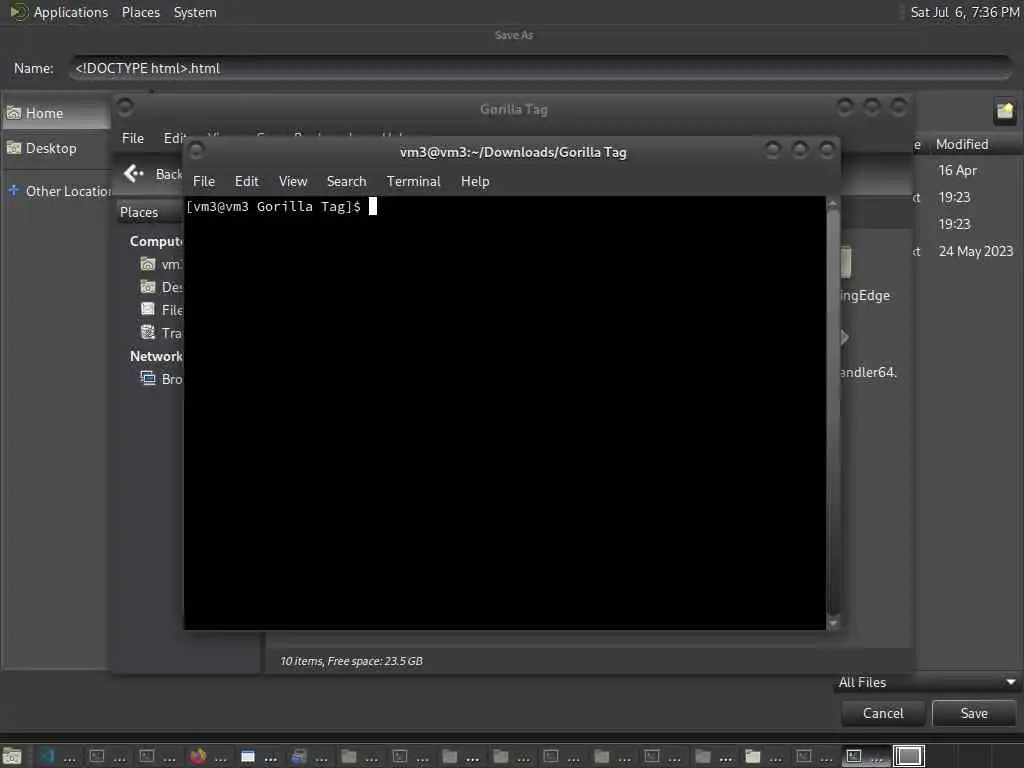
Task: Click the Gorilla Tag window menu button
Action: point(125,106)
